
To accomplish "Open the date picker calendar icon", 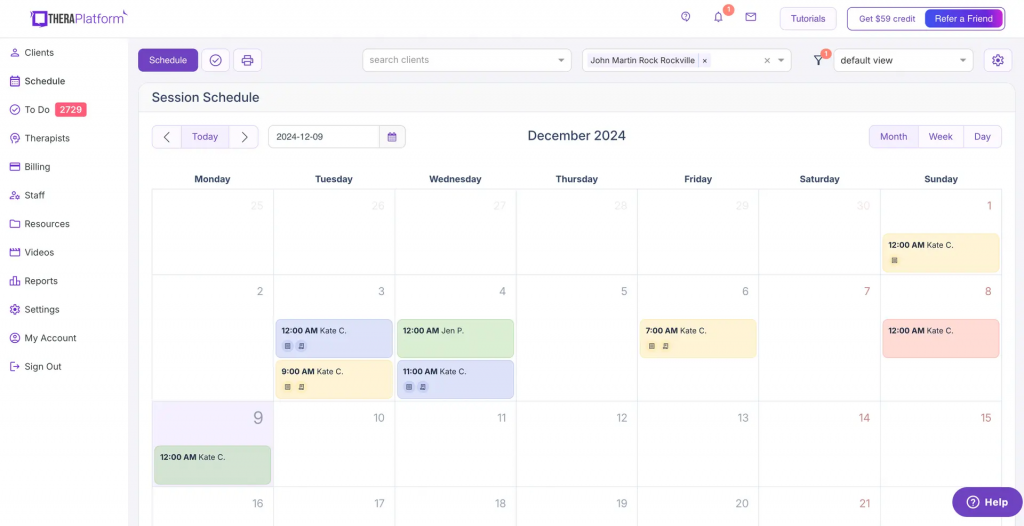I will 392,137.
